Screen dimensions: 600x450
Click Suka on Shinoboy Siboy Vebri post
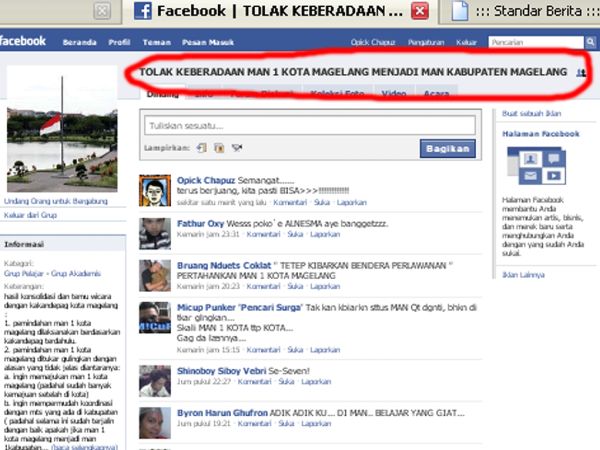pyautogui.click(x=286, y=382)
